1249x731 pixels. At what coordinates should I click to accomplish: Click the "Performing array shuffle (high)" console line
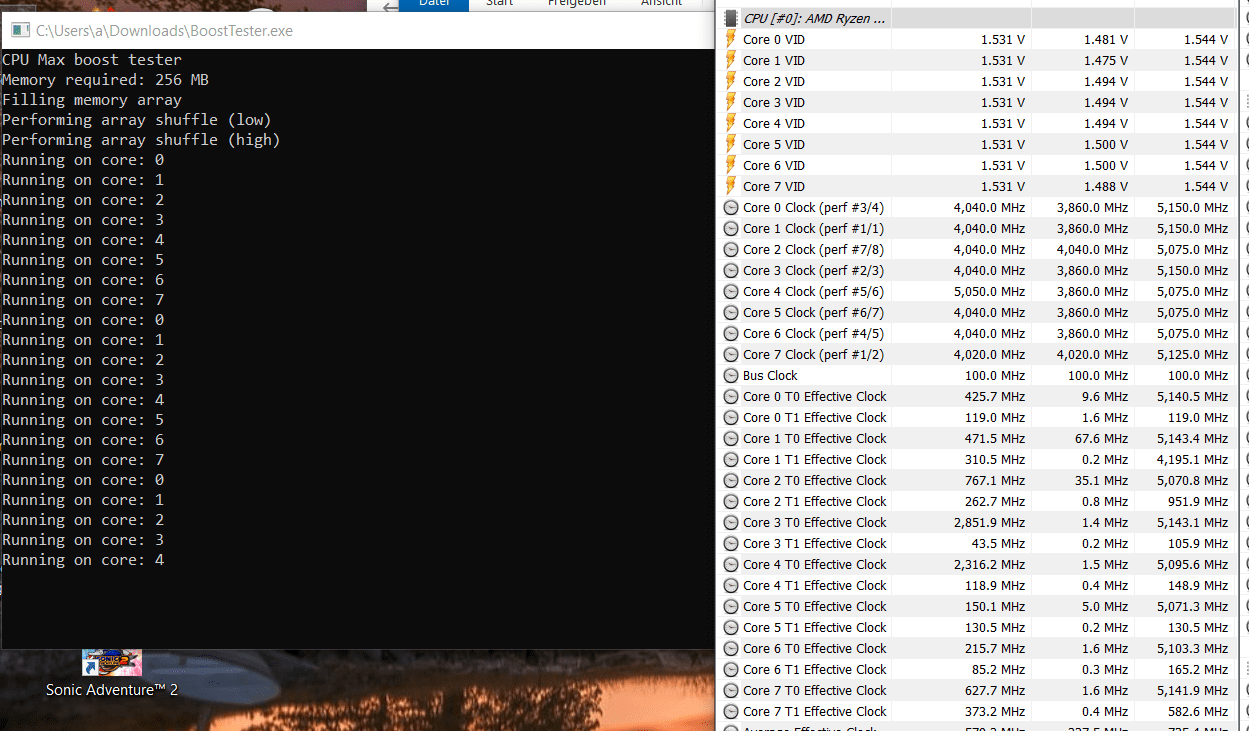click(141, 140)
